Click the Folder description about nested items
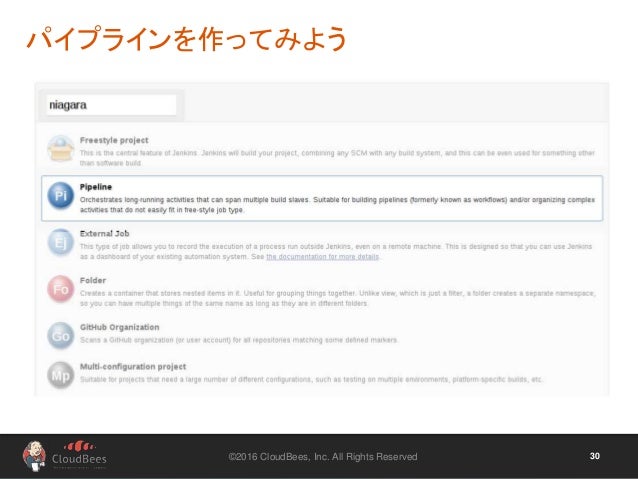Screen dimensions: 638x479 [338, 298]
